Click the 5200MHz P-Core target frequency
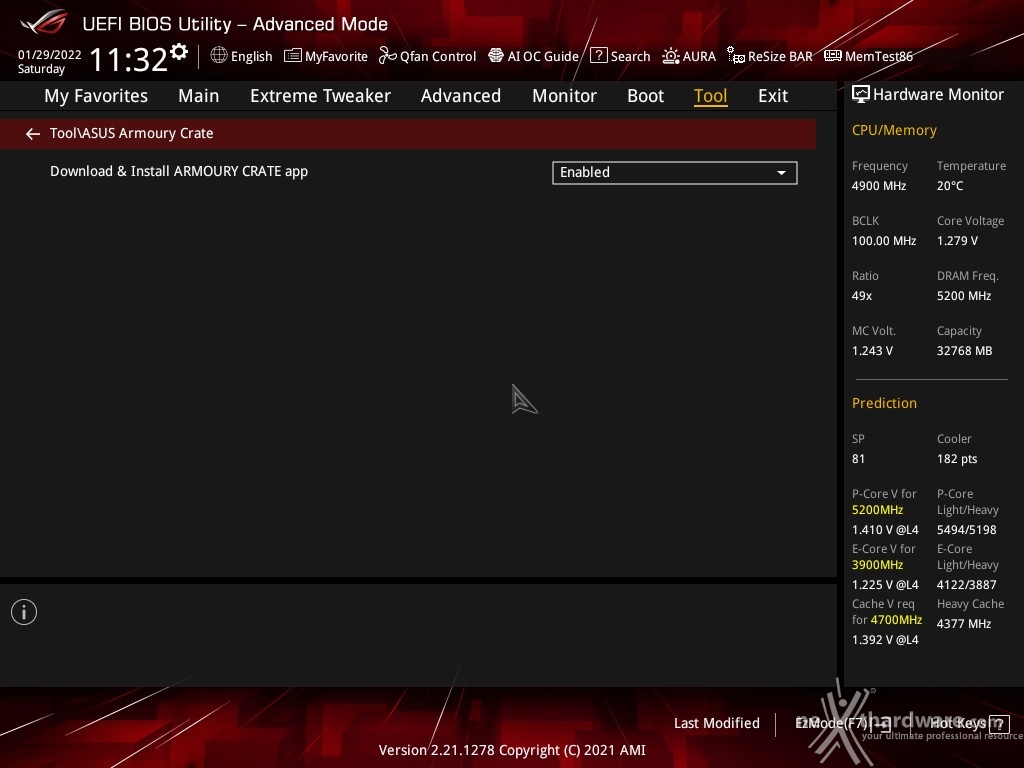This screenshot has width=1024, height=768. pos(878,510)
